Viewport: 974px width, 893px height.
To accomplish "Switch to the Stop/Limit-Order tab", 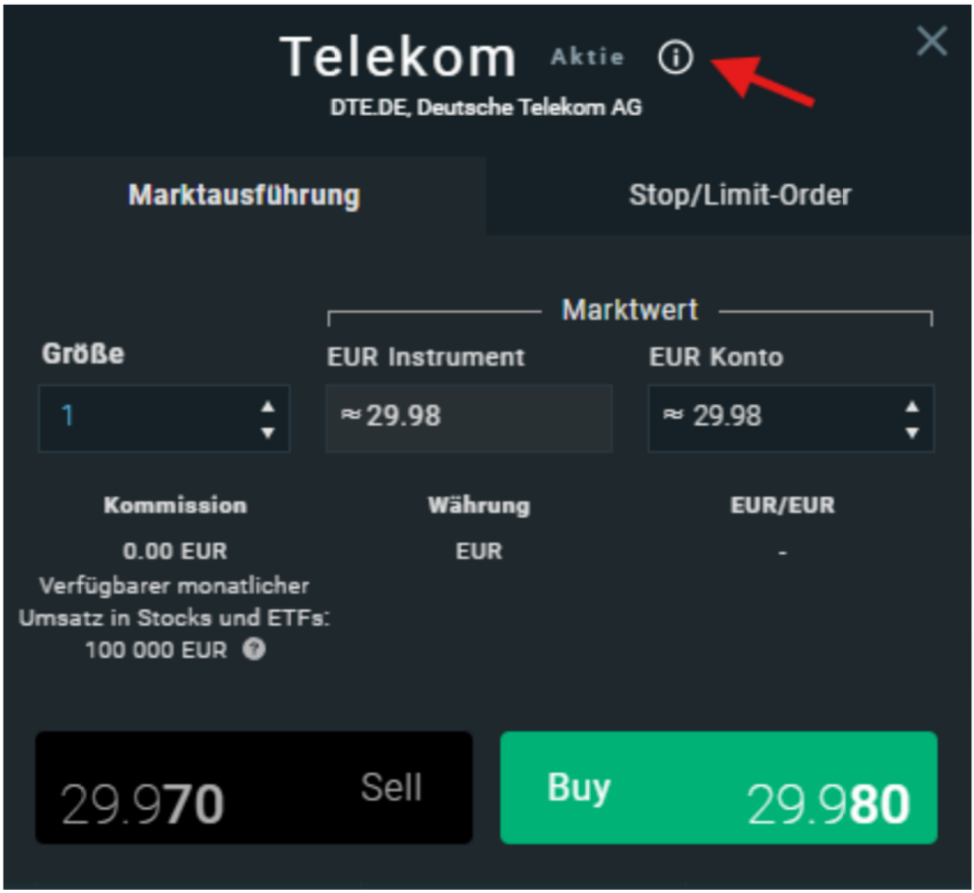I will 742,195.
